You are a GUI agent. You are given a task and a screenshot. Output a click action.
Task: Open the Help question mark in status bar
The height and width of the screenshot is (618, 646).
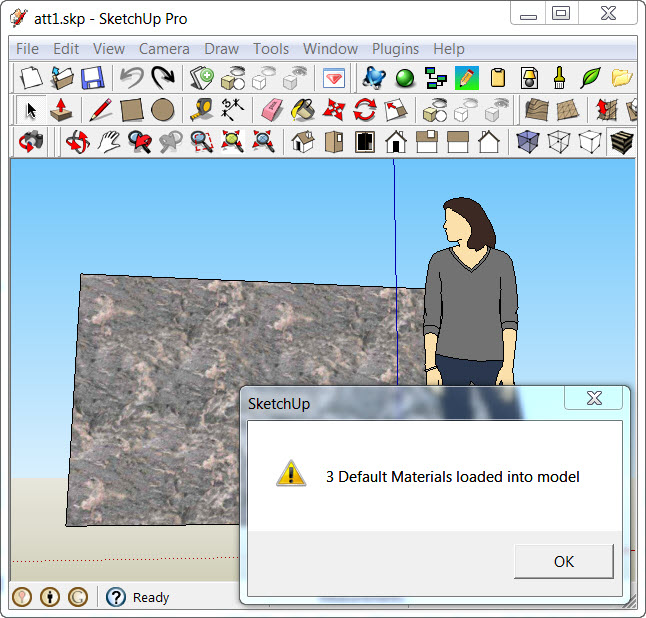[116, 597]
